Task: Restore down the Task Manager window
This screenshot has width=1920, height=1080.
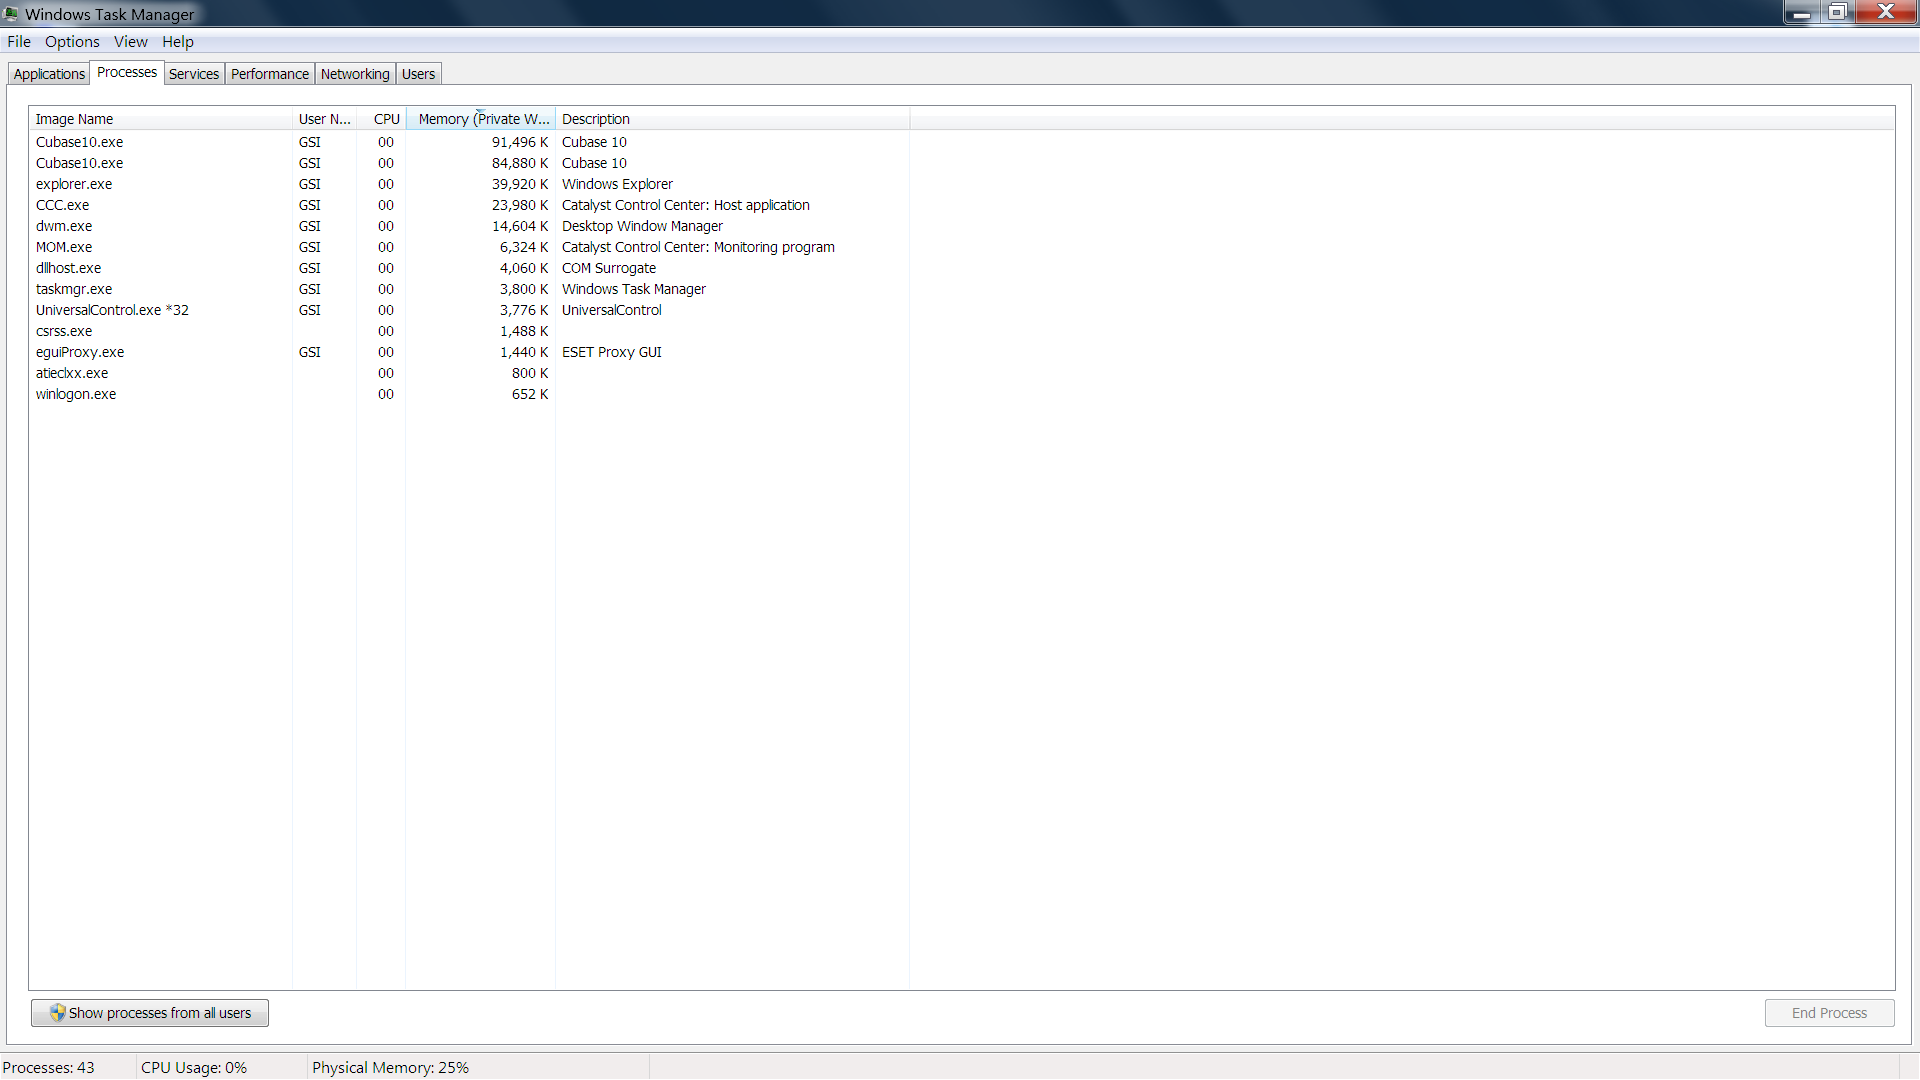Action: pyautogui.click(x=1838, y=12)
